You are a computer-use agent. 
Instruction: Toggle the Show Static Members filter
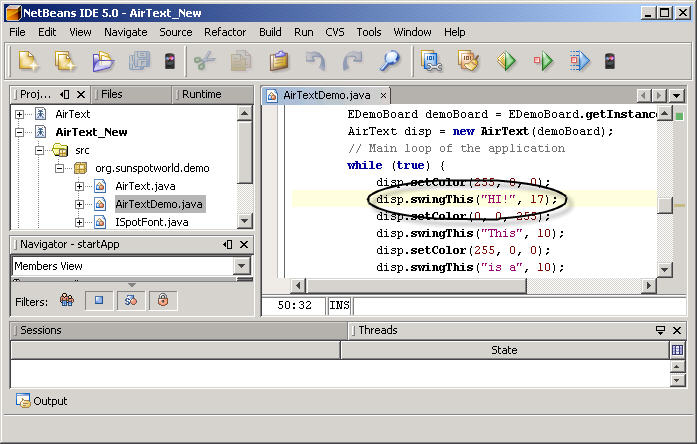(131, 301)
